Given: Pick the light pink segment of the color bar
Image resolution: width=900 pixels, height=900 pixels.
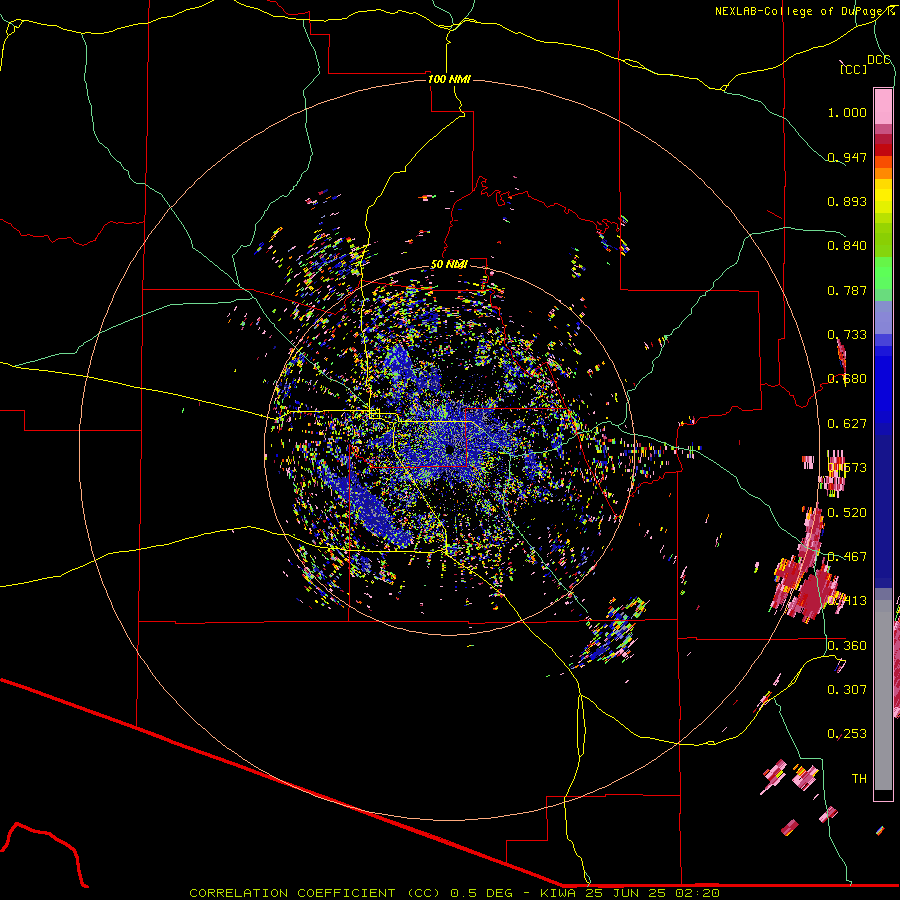Looking at the screenshot, I should point(883,106).
